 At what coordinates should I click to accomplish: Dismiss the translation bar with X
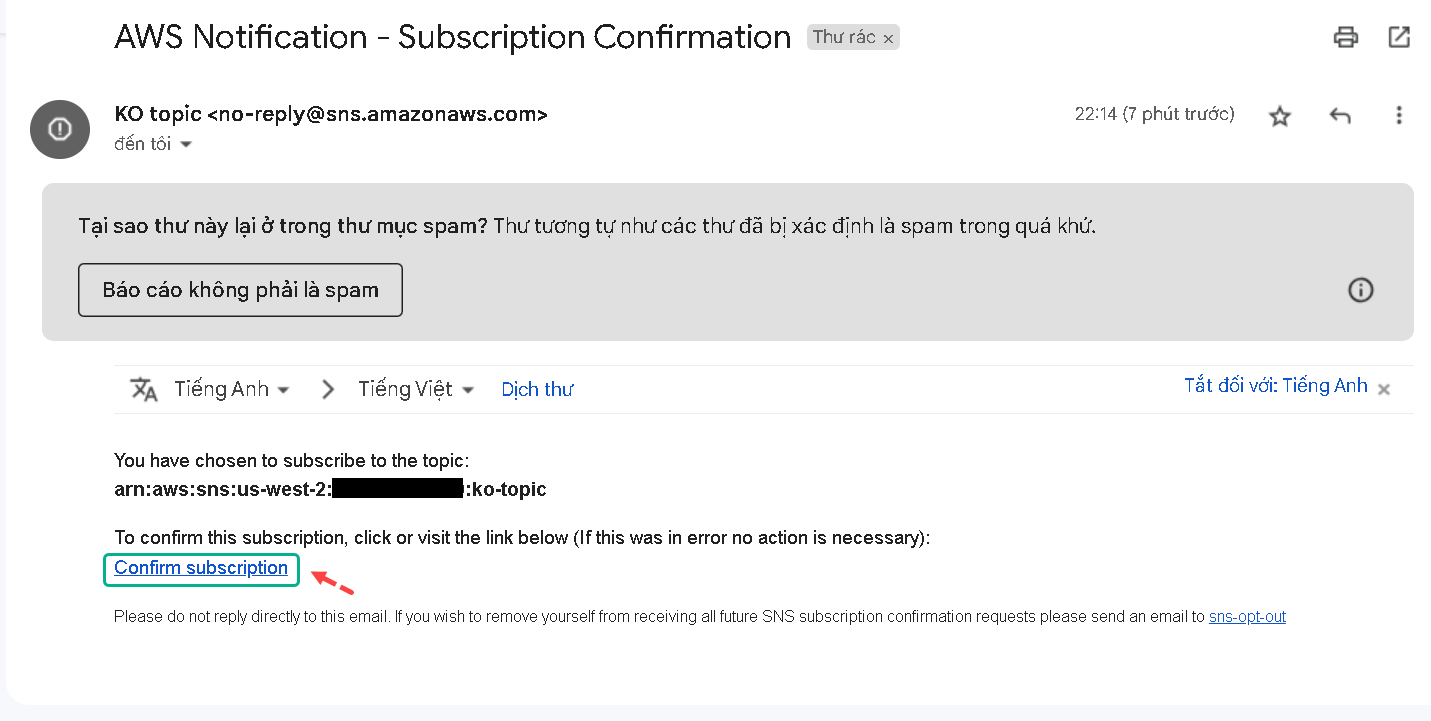1384,389
